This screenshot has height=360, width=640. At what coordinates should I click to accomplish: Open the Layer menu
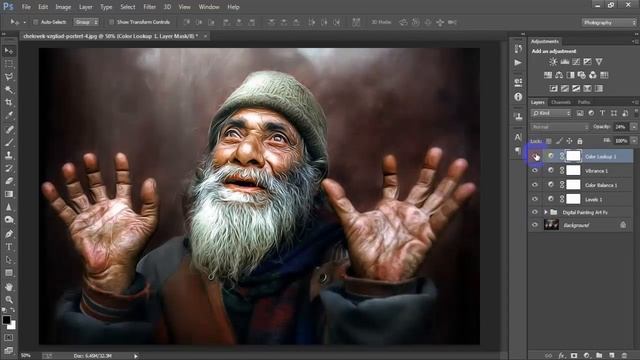tap(85, 7)
